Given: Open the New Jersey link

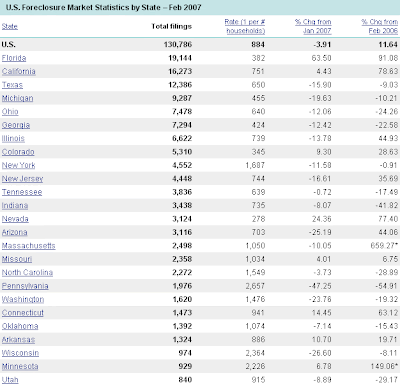Looking at the screenshot, I should pyautogui.click(x=22, y=179).
